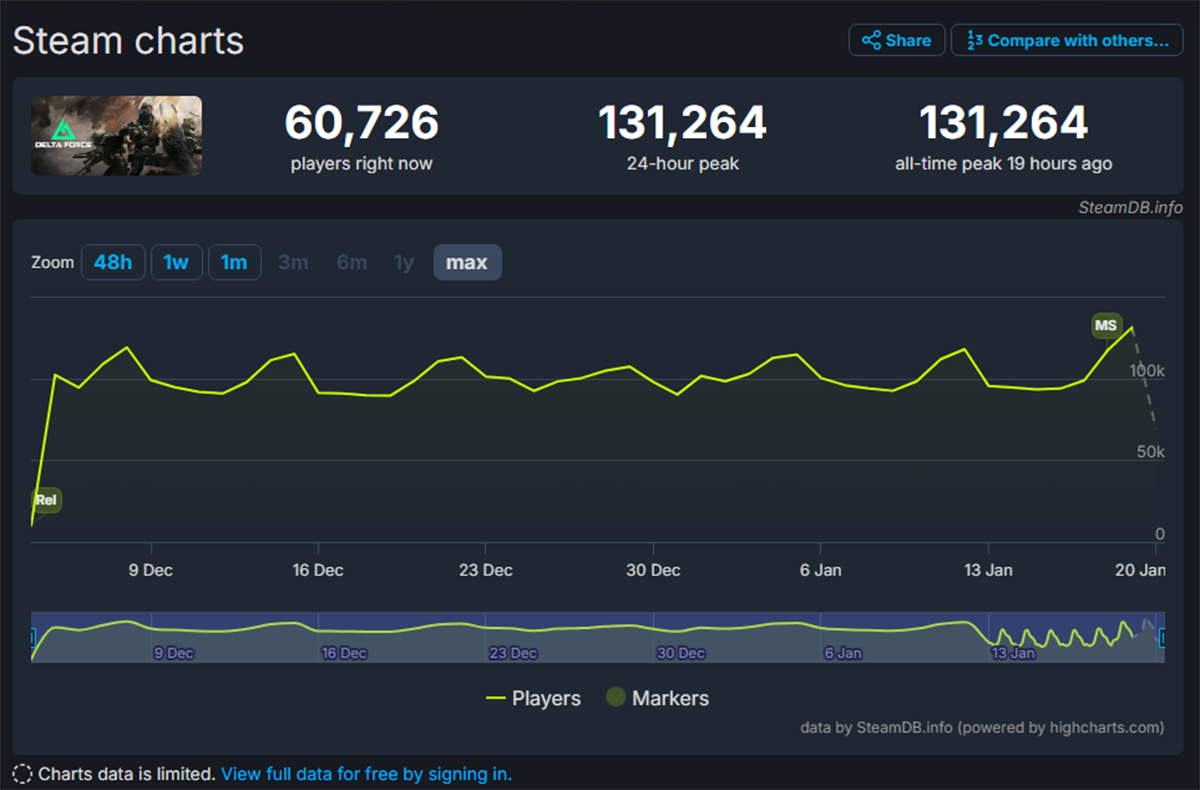Click the navigator mini-chart timeline strip

pos(600,634)
